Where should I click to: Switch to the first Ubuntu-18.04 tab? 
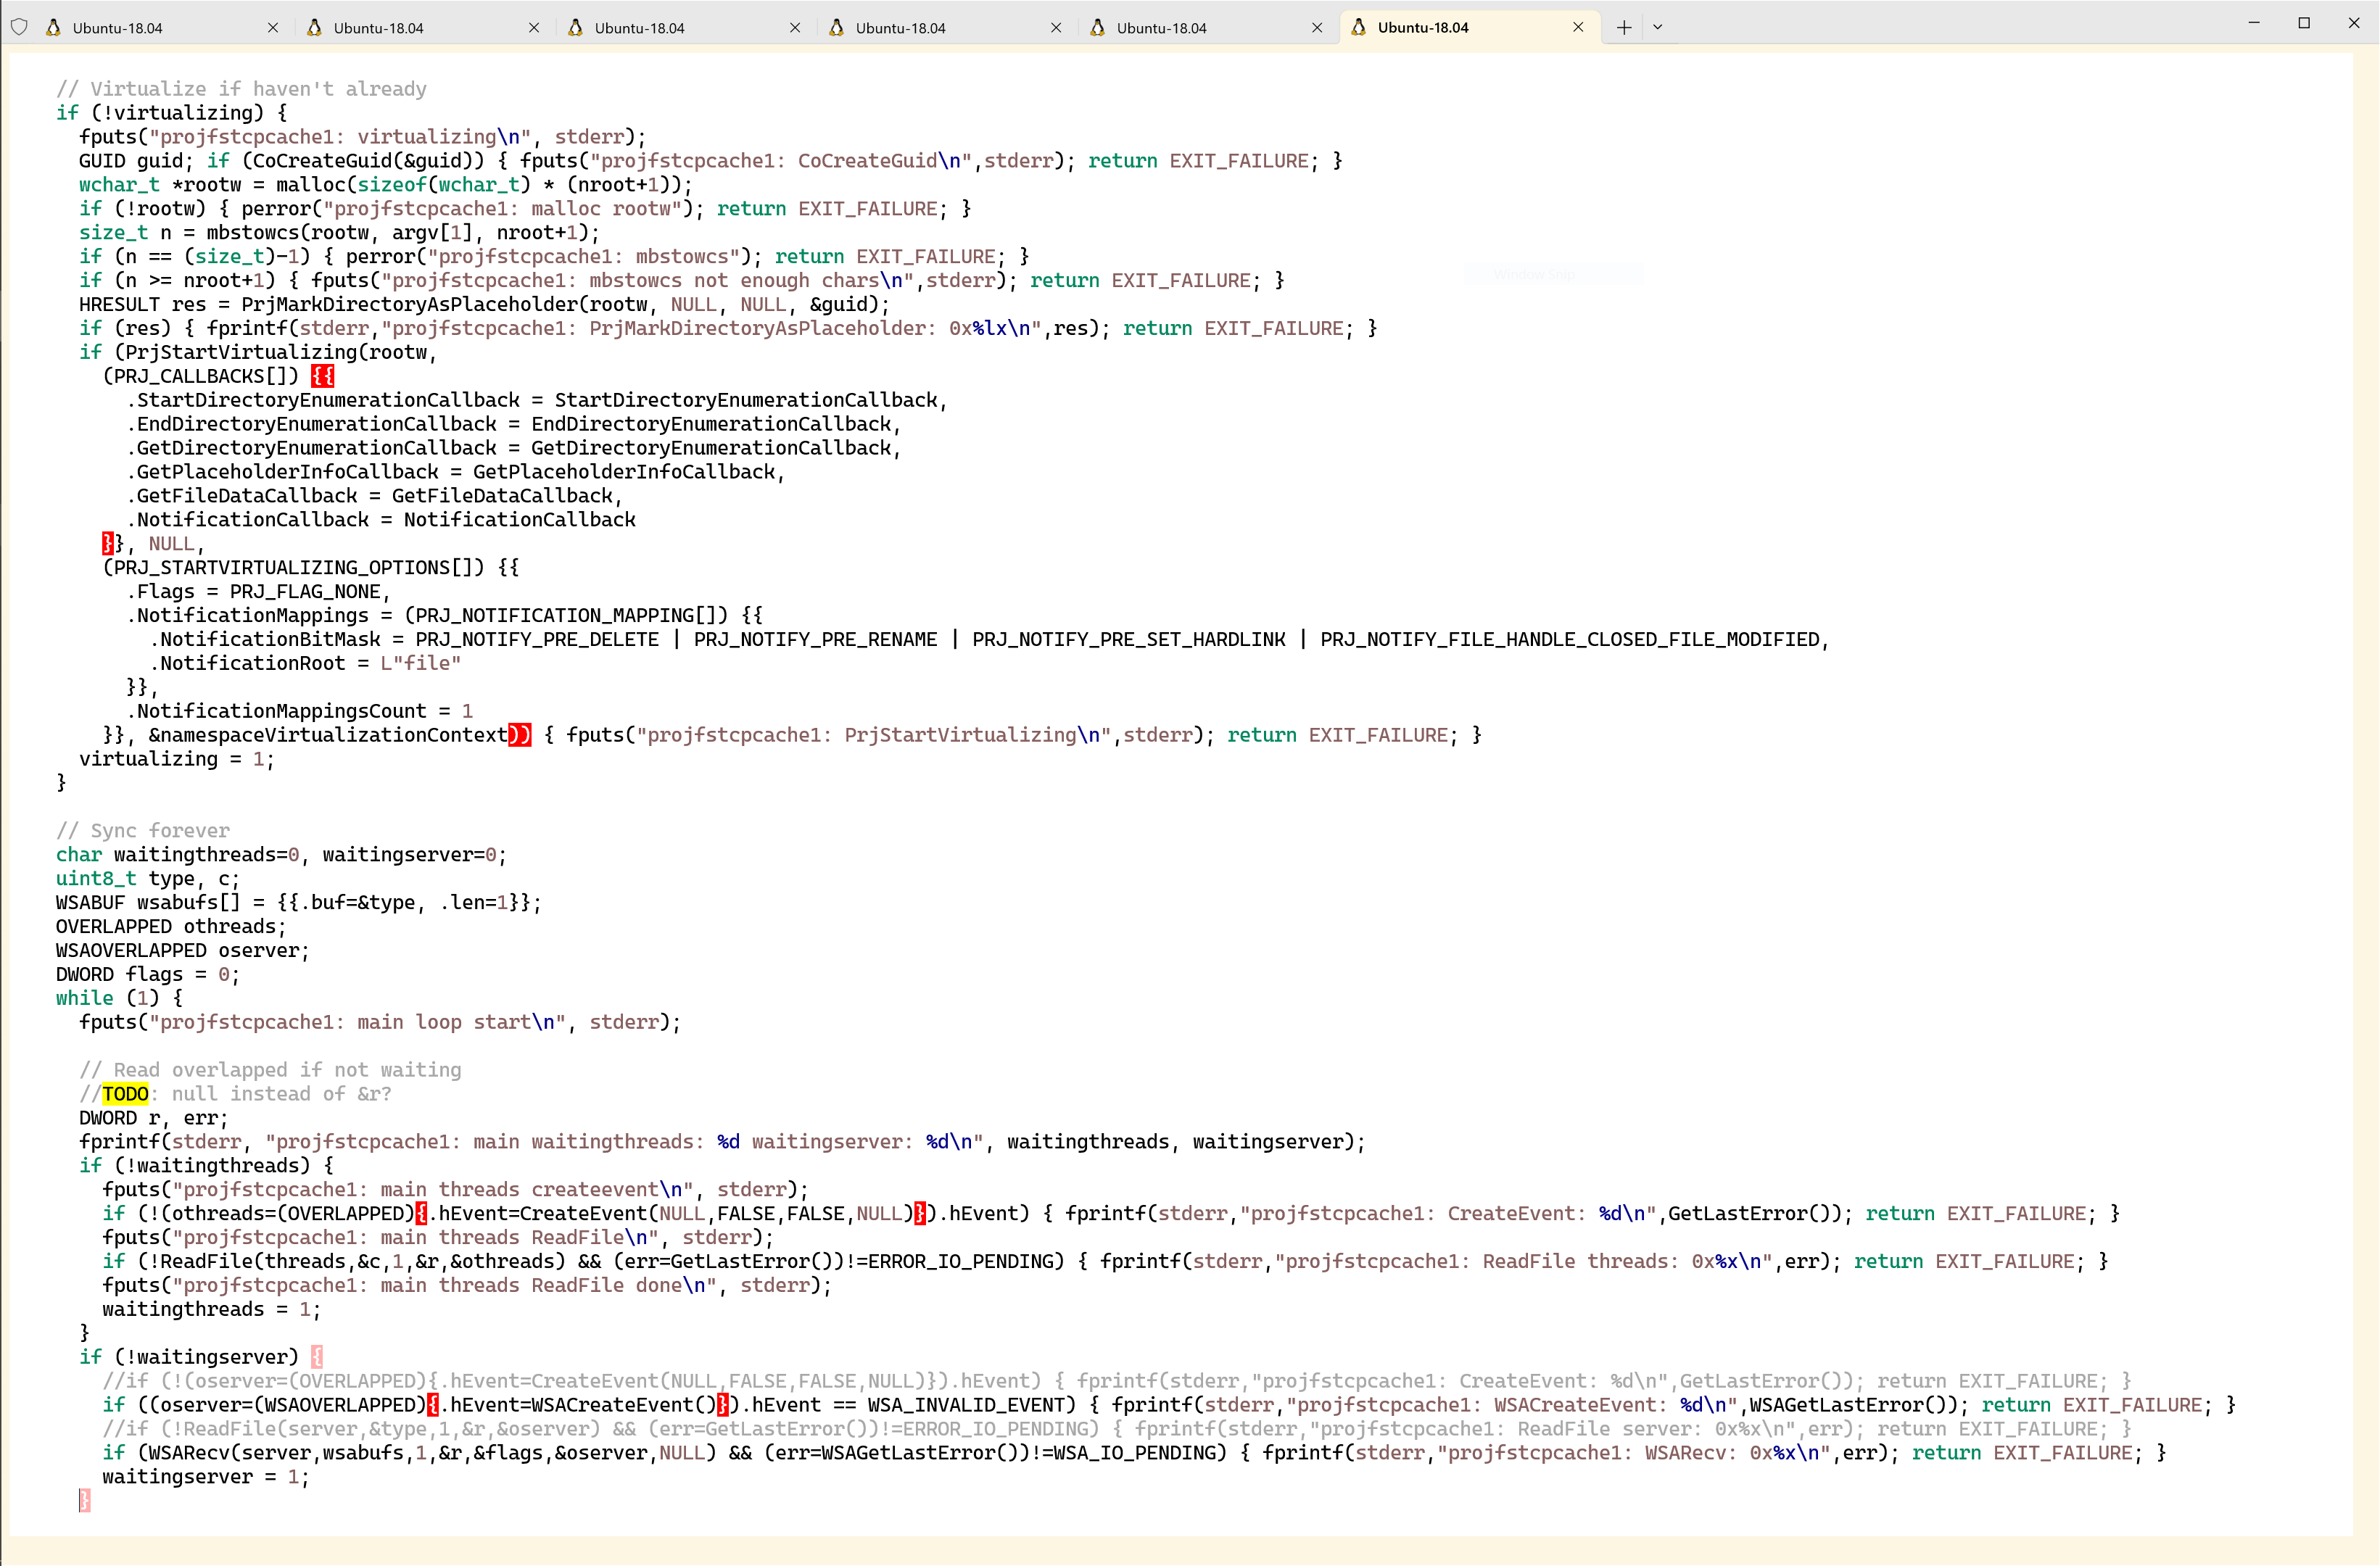pos(117,28)
